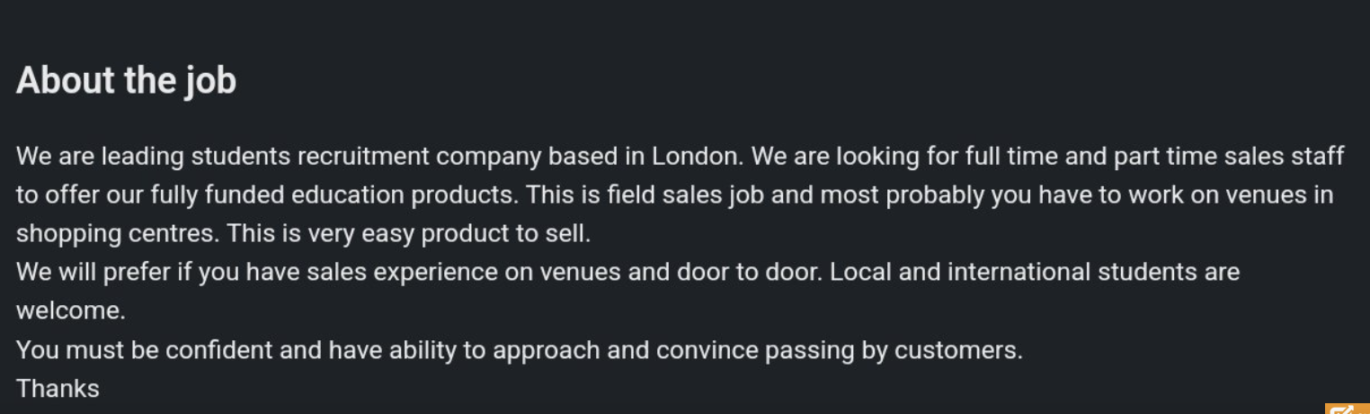1370x414 pixels.
Task: Click the orange share arrow icon
Action: coord(1347,408)
